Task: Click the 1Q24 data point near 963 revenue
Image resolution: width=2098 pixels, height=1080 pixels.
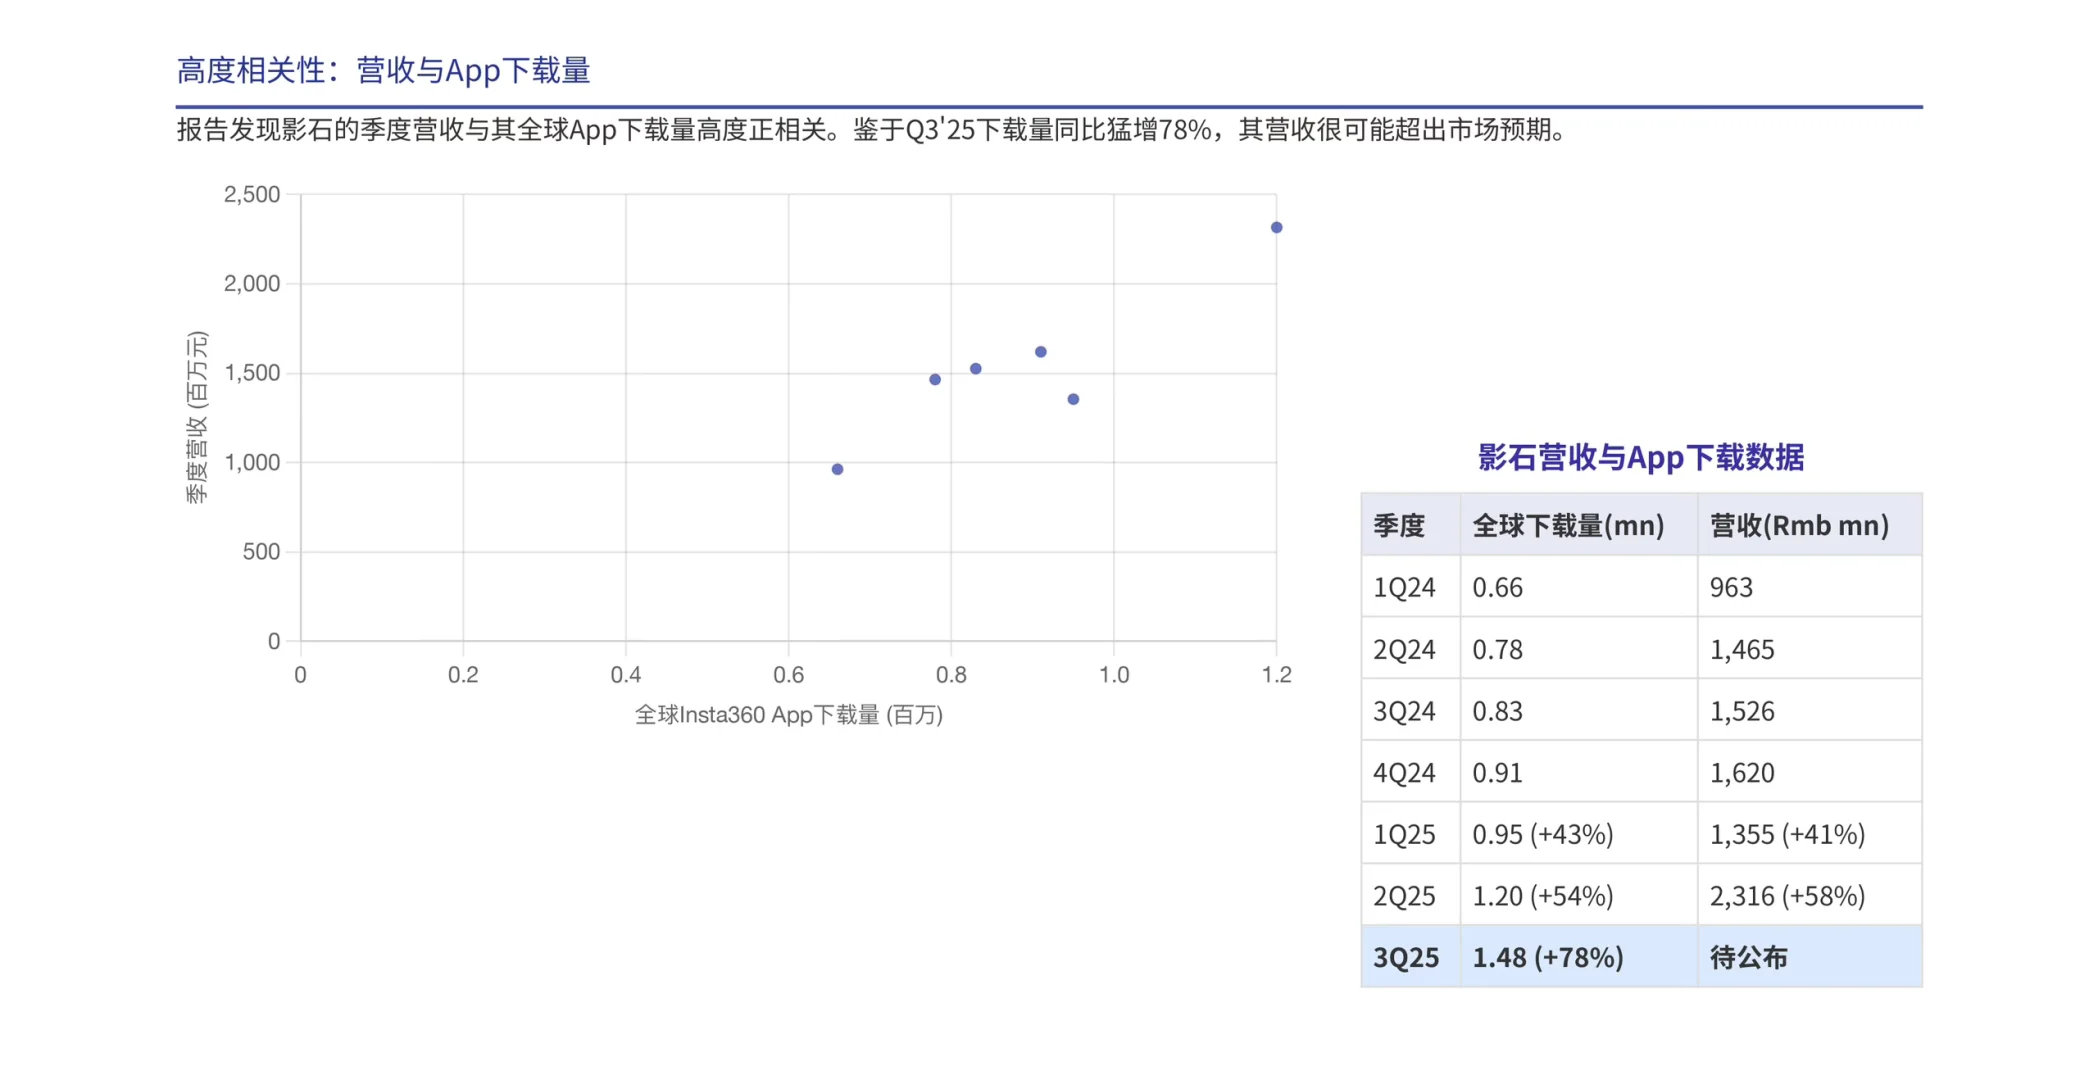Action: (x=837, y=467)
